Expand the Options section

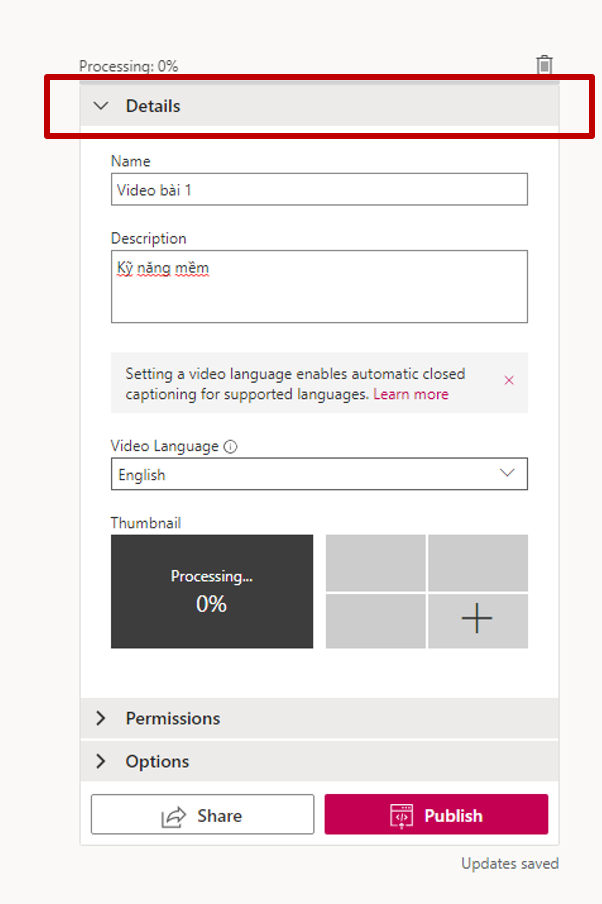click(157, 761)
